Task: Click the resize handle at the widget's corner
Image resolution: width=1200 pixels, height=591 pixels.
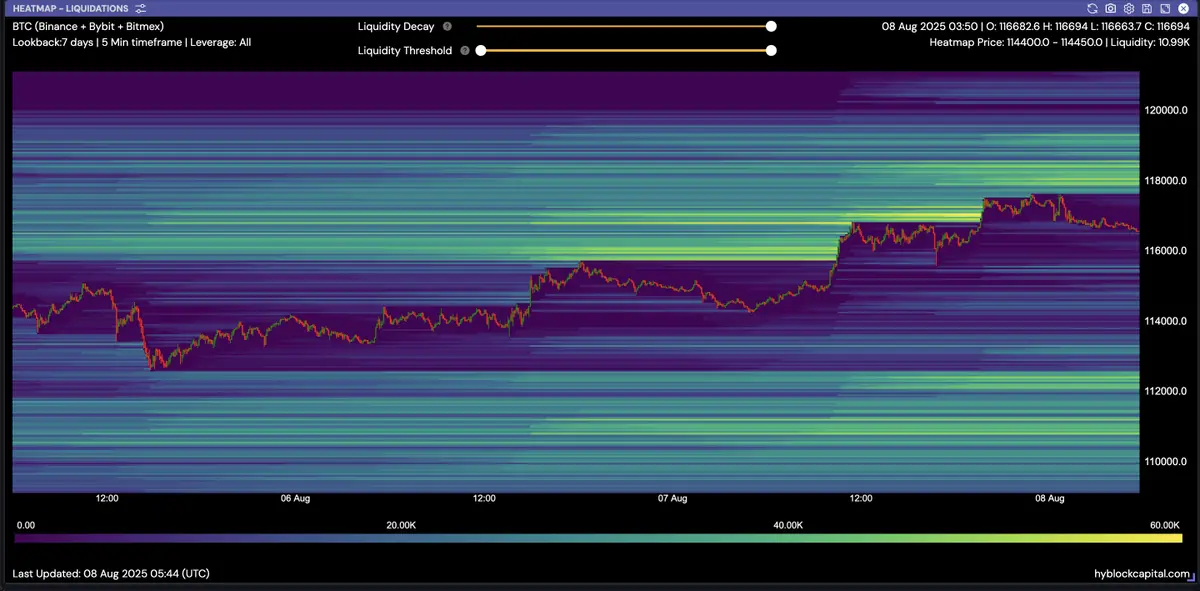Action: click(1190, 577)
